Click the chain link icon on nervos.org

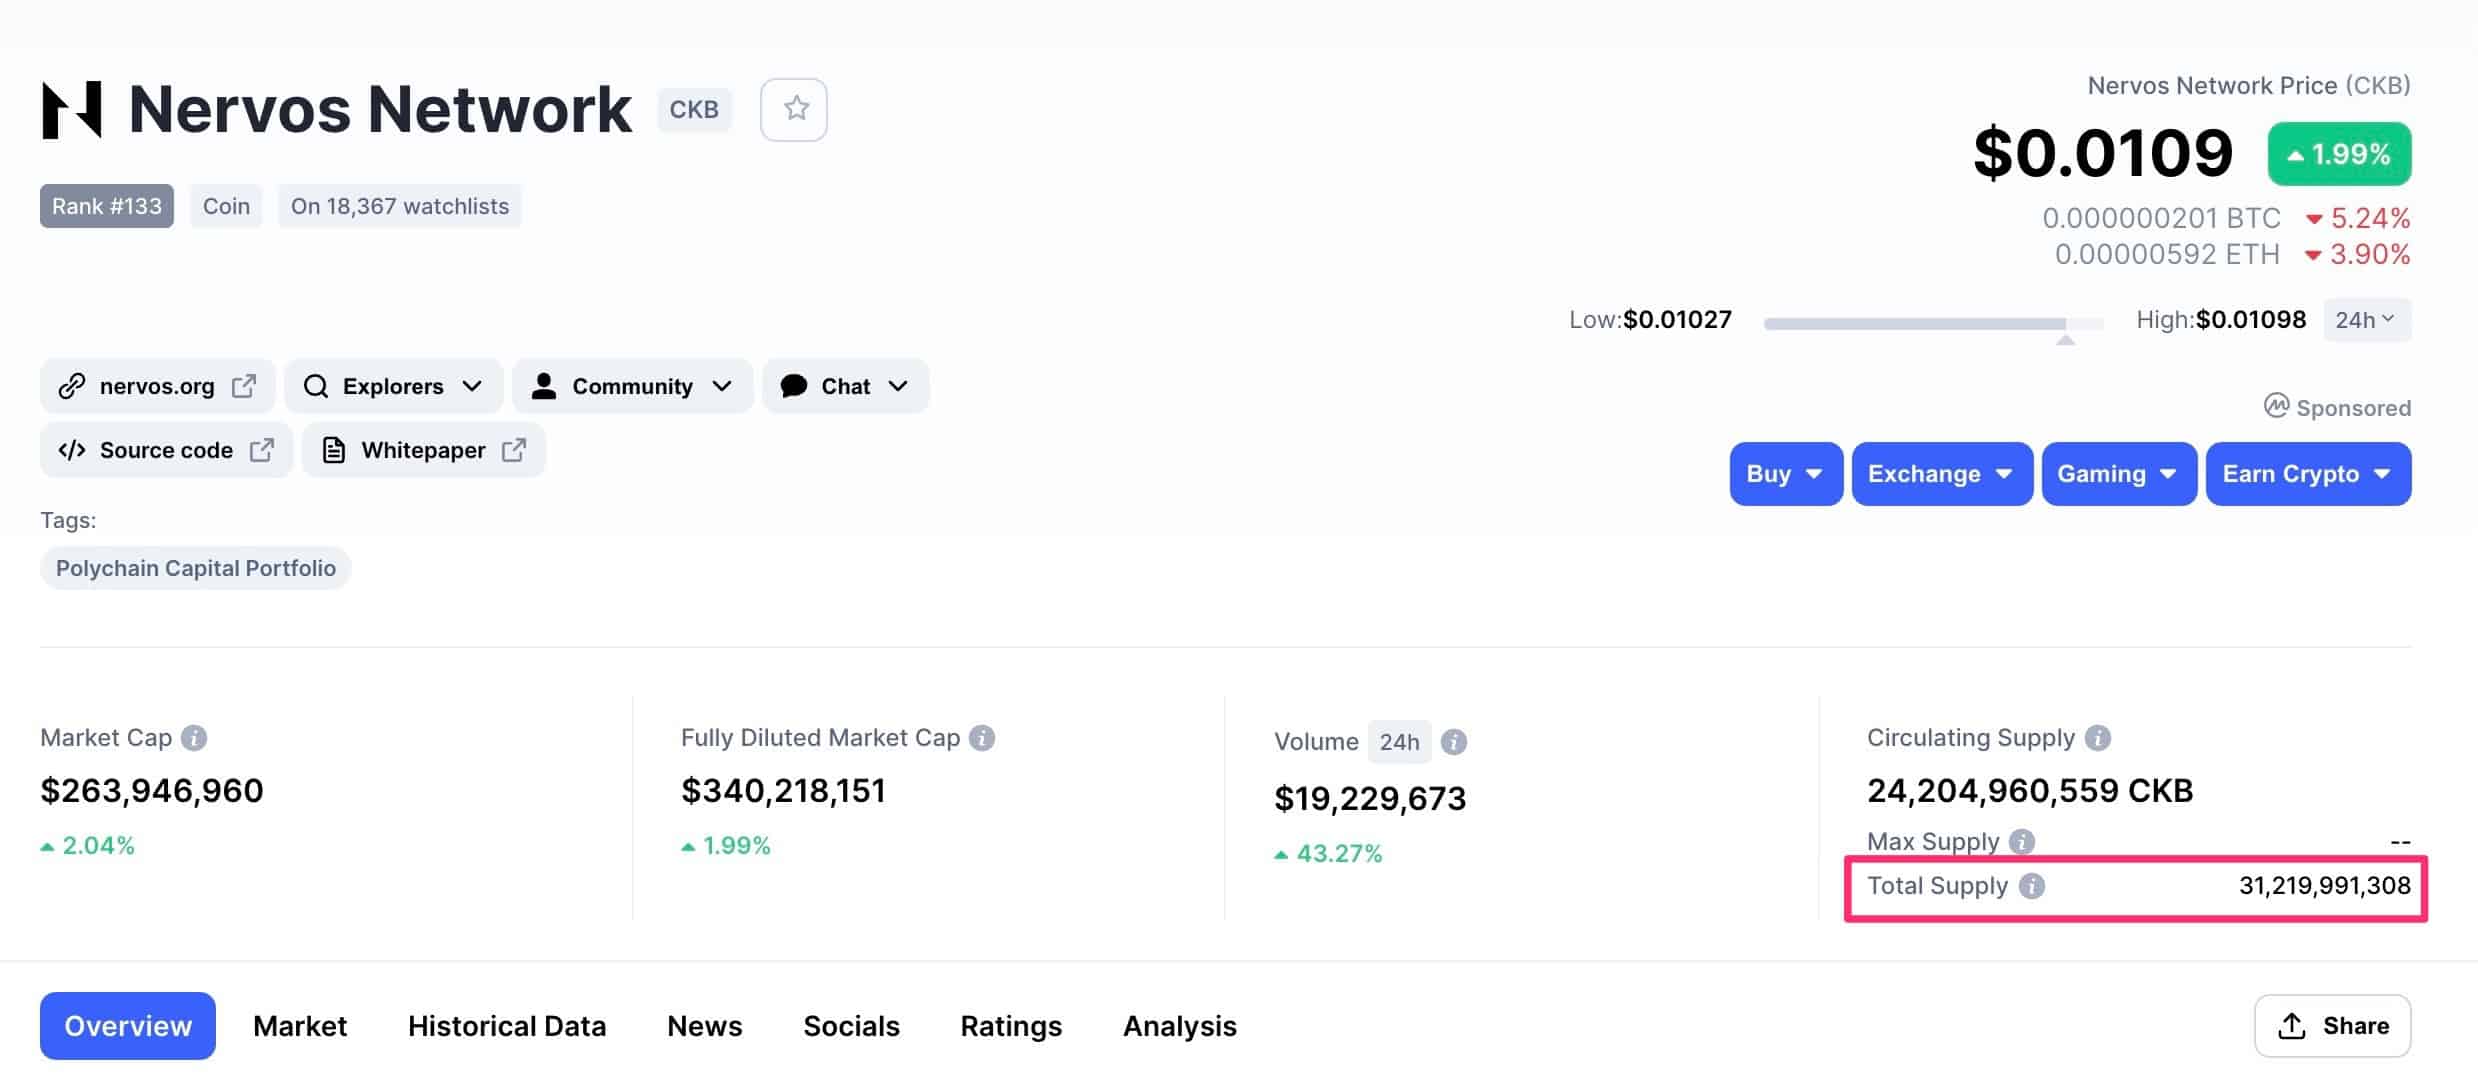point(71,386)
